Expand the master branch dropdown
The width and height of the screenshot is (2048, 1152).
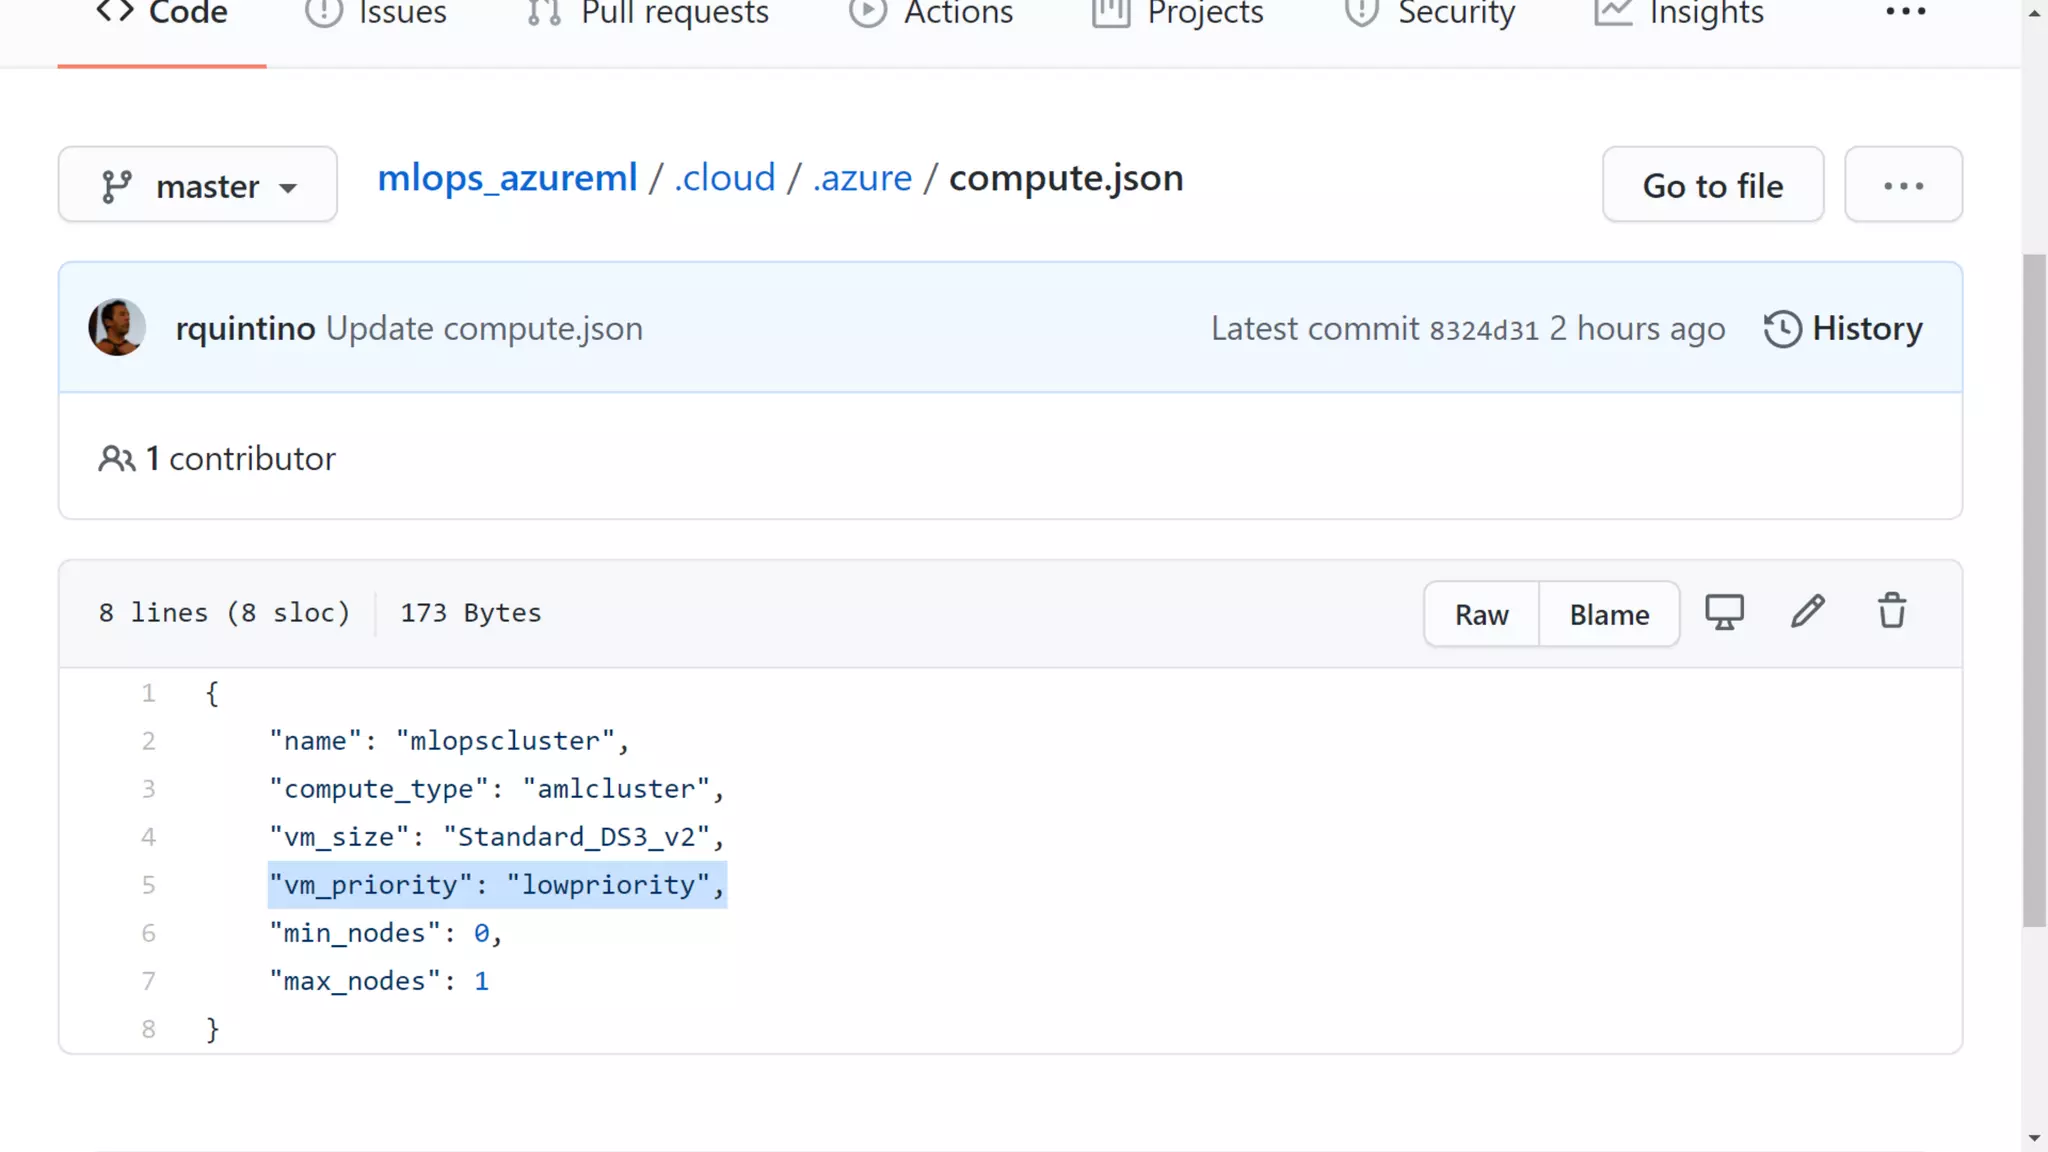coord(198,185)
